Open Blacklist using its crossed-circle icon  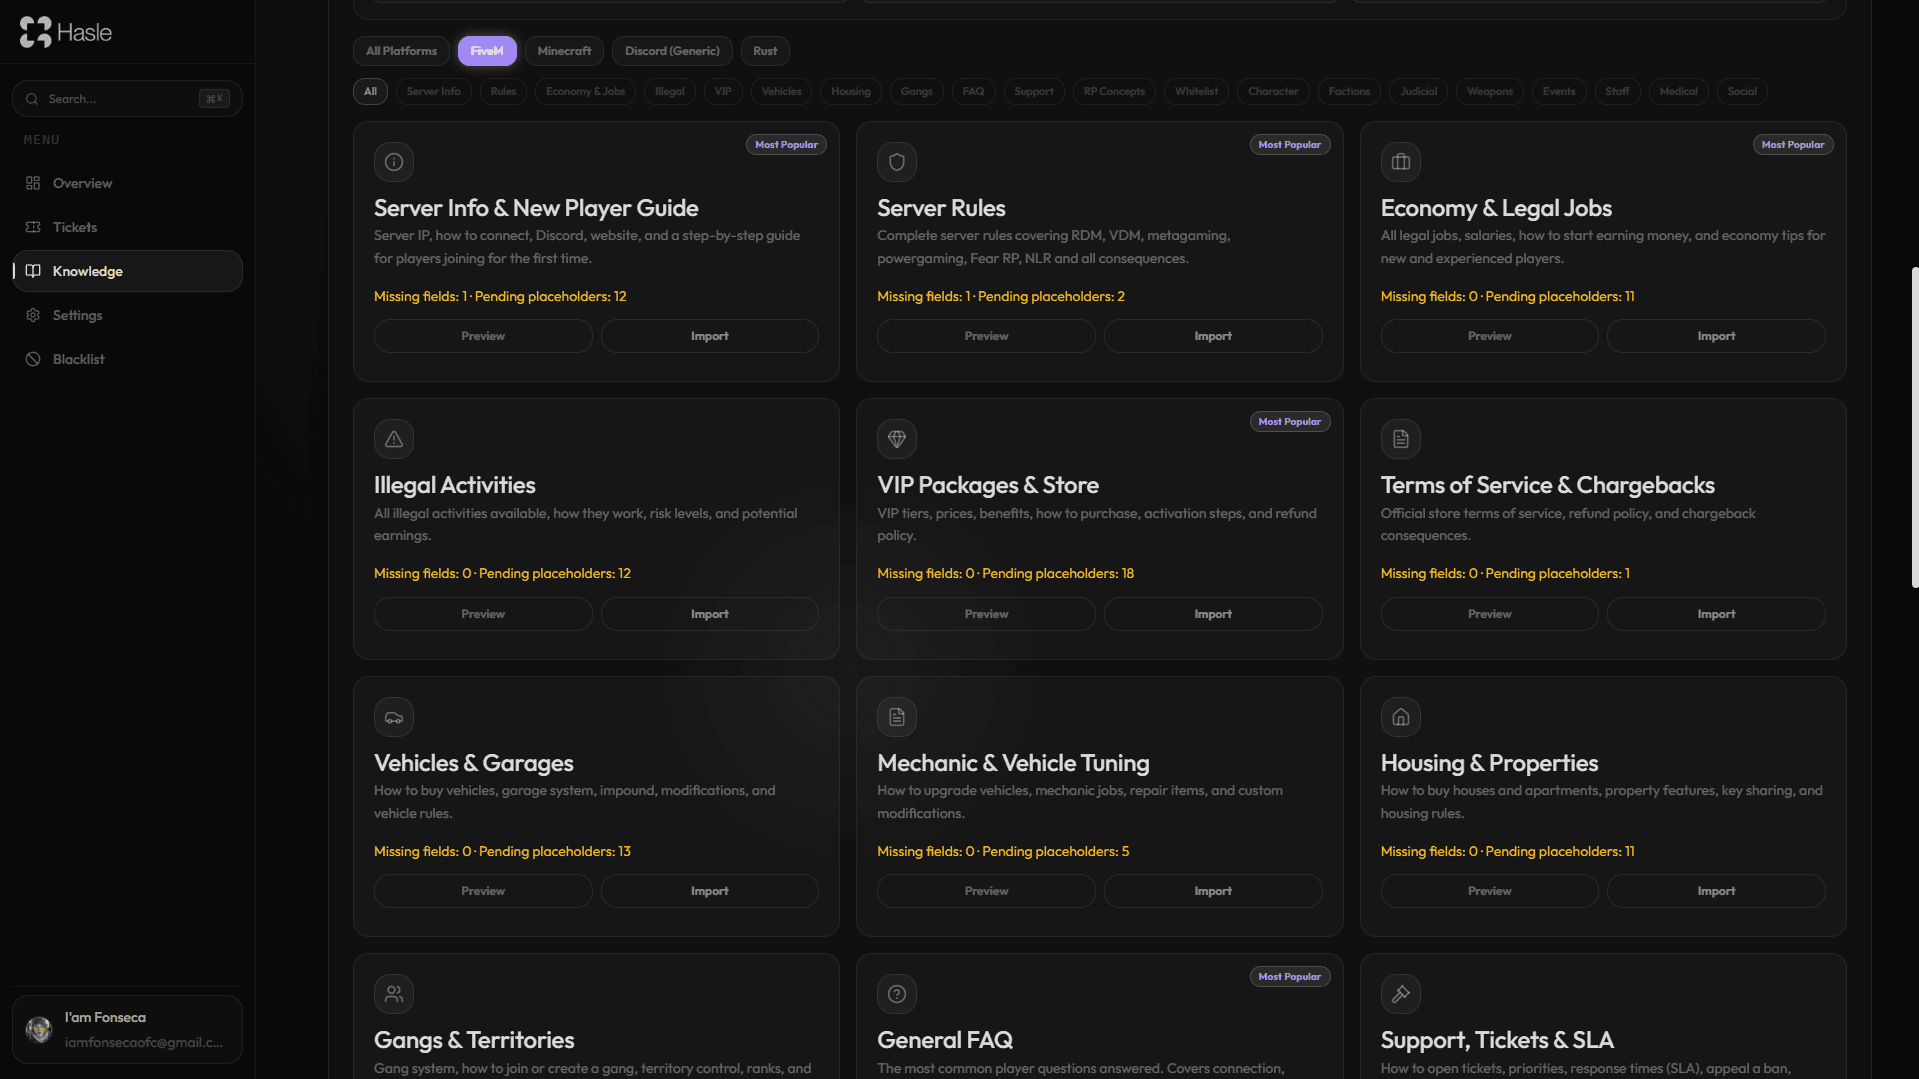[x=32, y=359]
